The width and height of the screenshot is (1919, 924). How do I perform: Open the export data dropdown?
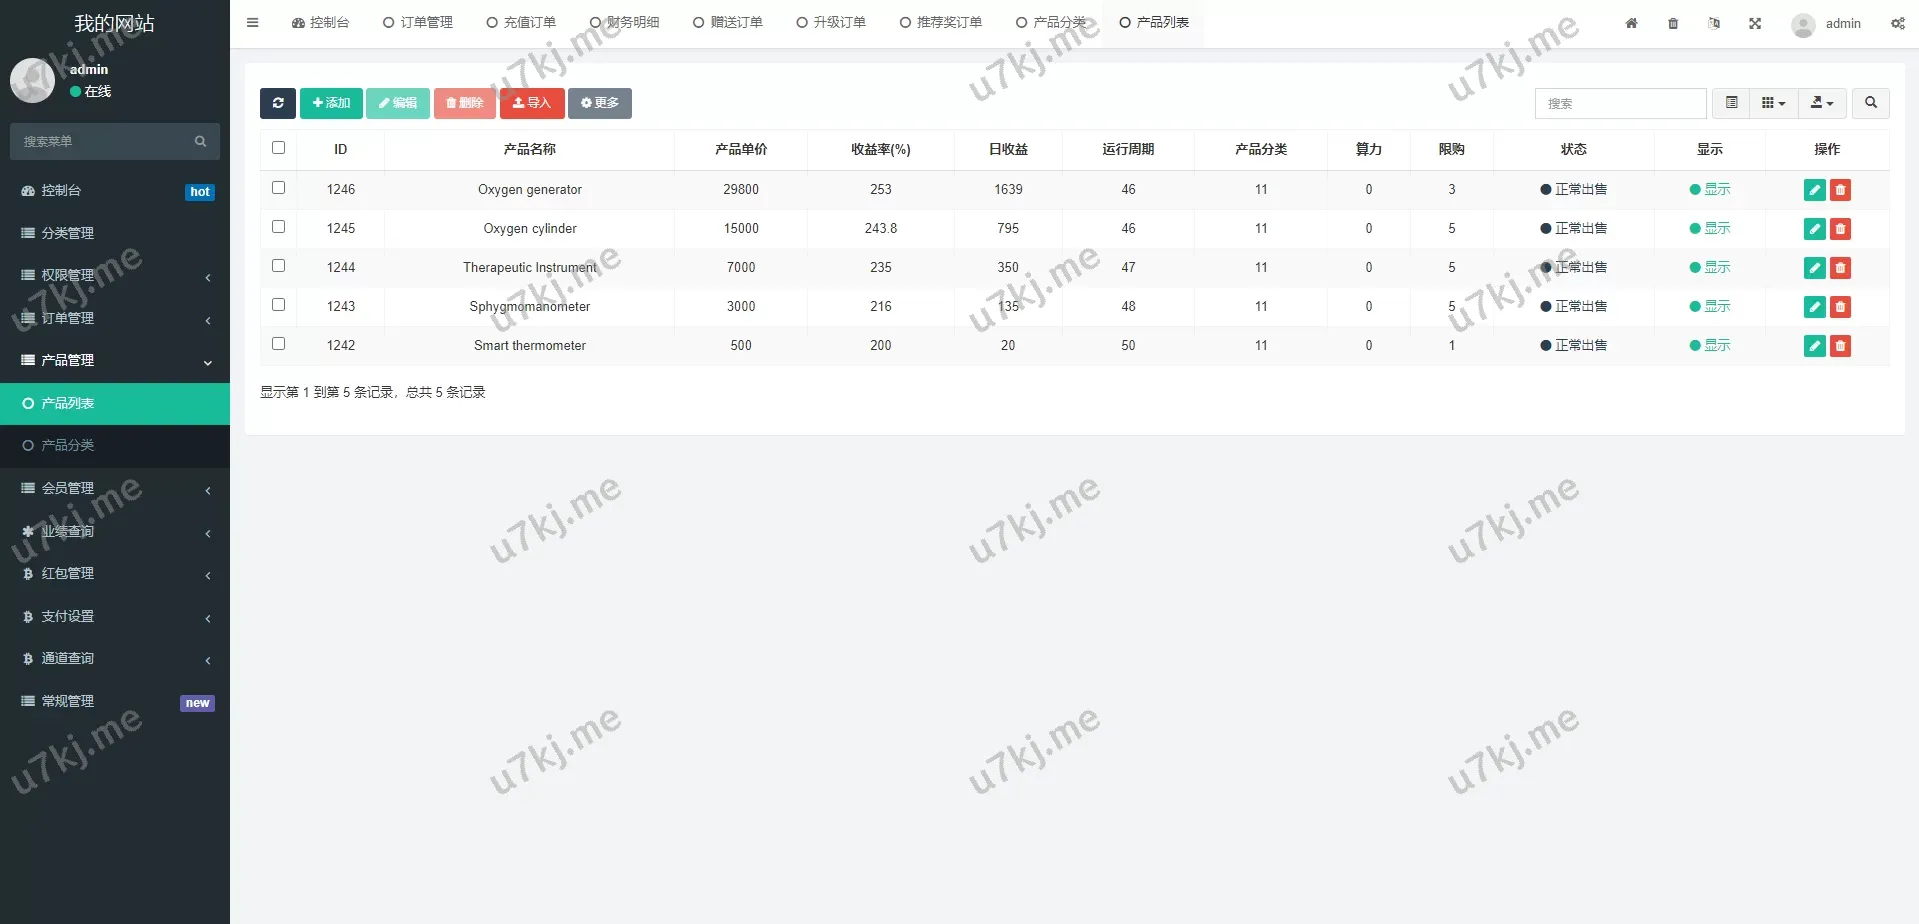[x=1821, y=103]
